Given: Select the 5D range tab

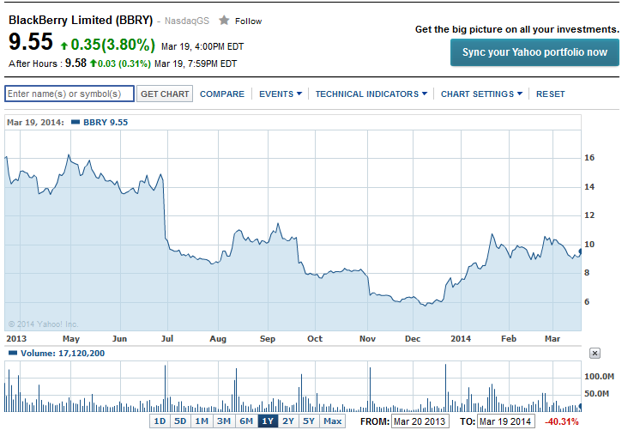Looking at the screenshot, I should (x=180, y=421).
